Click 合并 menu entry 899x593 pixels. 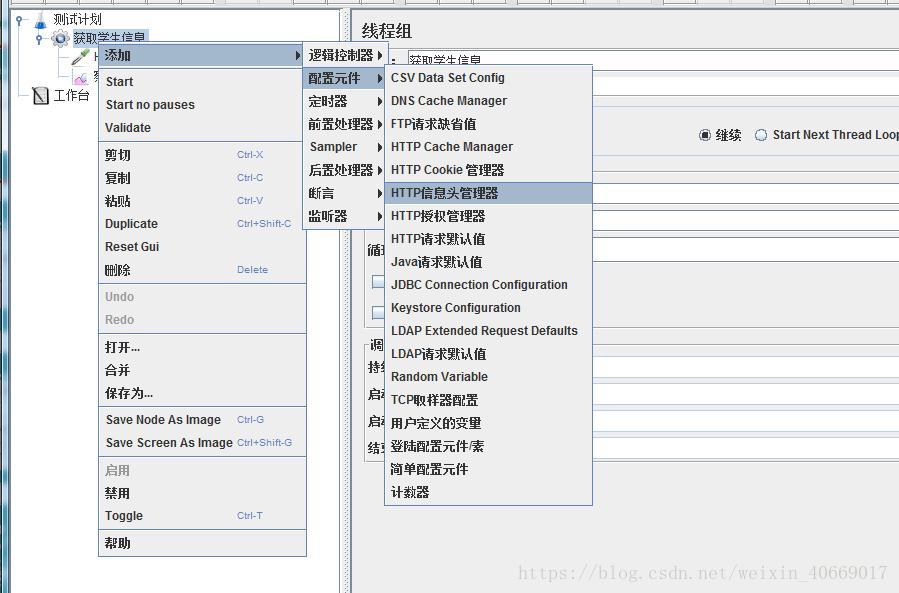tap(202, 370)
